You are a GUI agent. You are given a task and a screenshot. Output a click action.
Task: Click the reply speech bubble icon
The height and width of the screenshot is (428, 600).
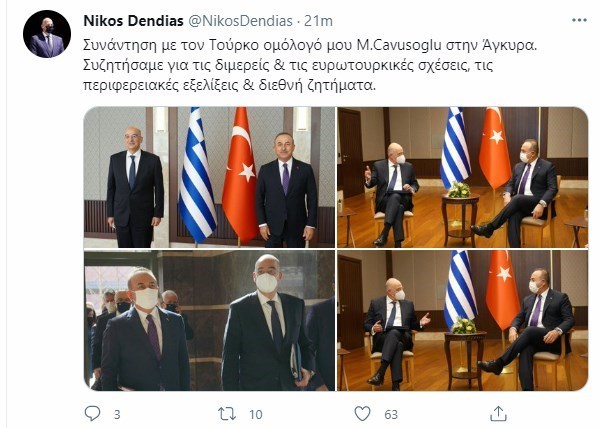93,413
